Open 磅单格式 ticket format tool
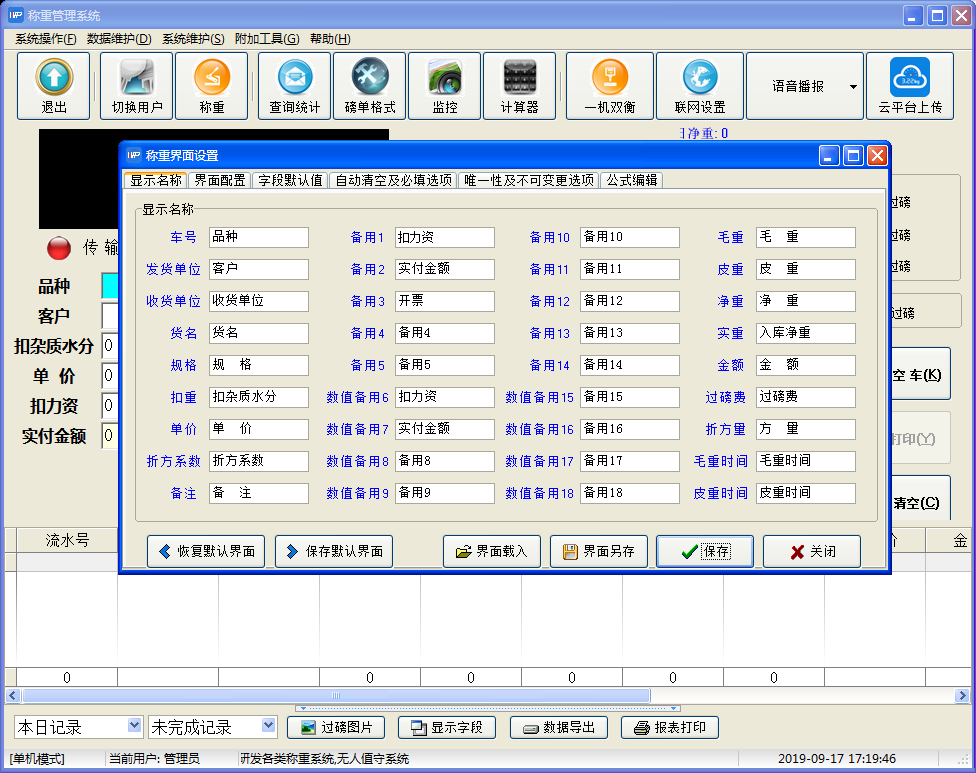This screenshot has height=773, width=976. tap(370, 86)
